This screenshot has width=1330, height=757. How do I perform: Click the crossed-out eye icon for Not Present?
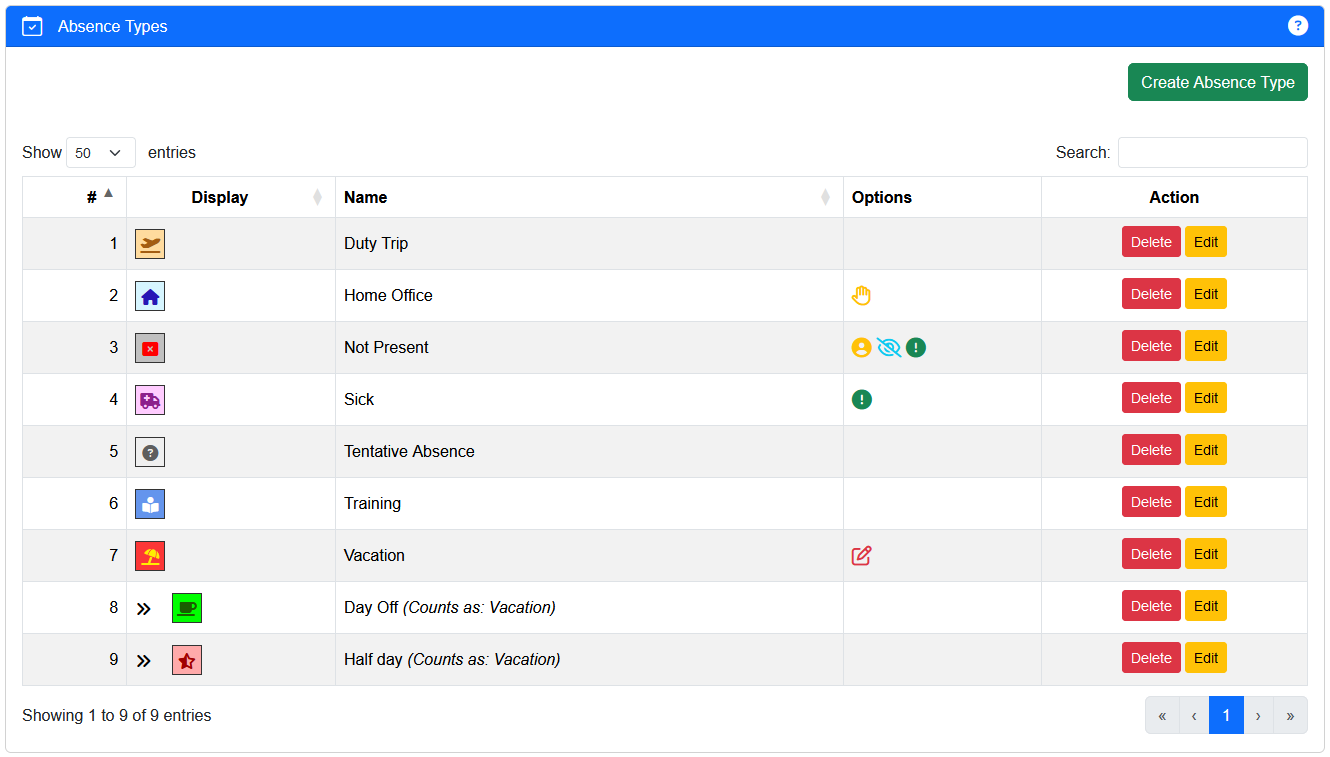(x=888, y=347)
